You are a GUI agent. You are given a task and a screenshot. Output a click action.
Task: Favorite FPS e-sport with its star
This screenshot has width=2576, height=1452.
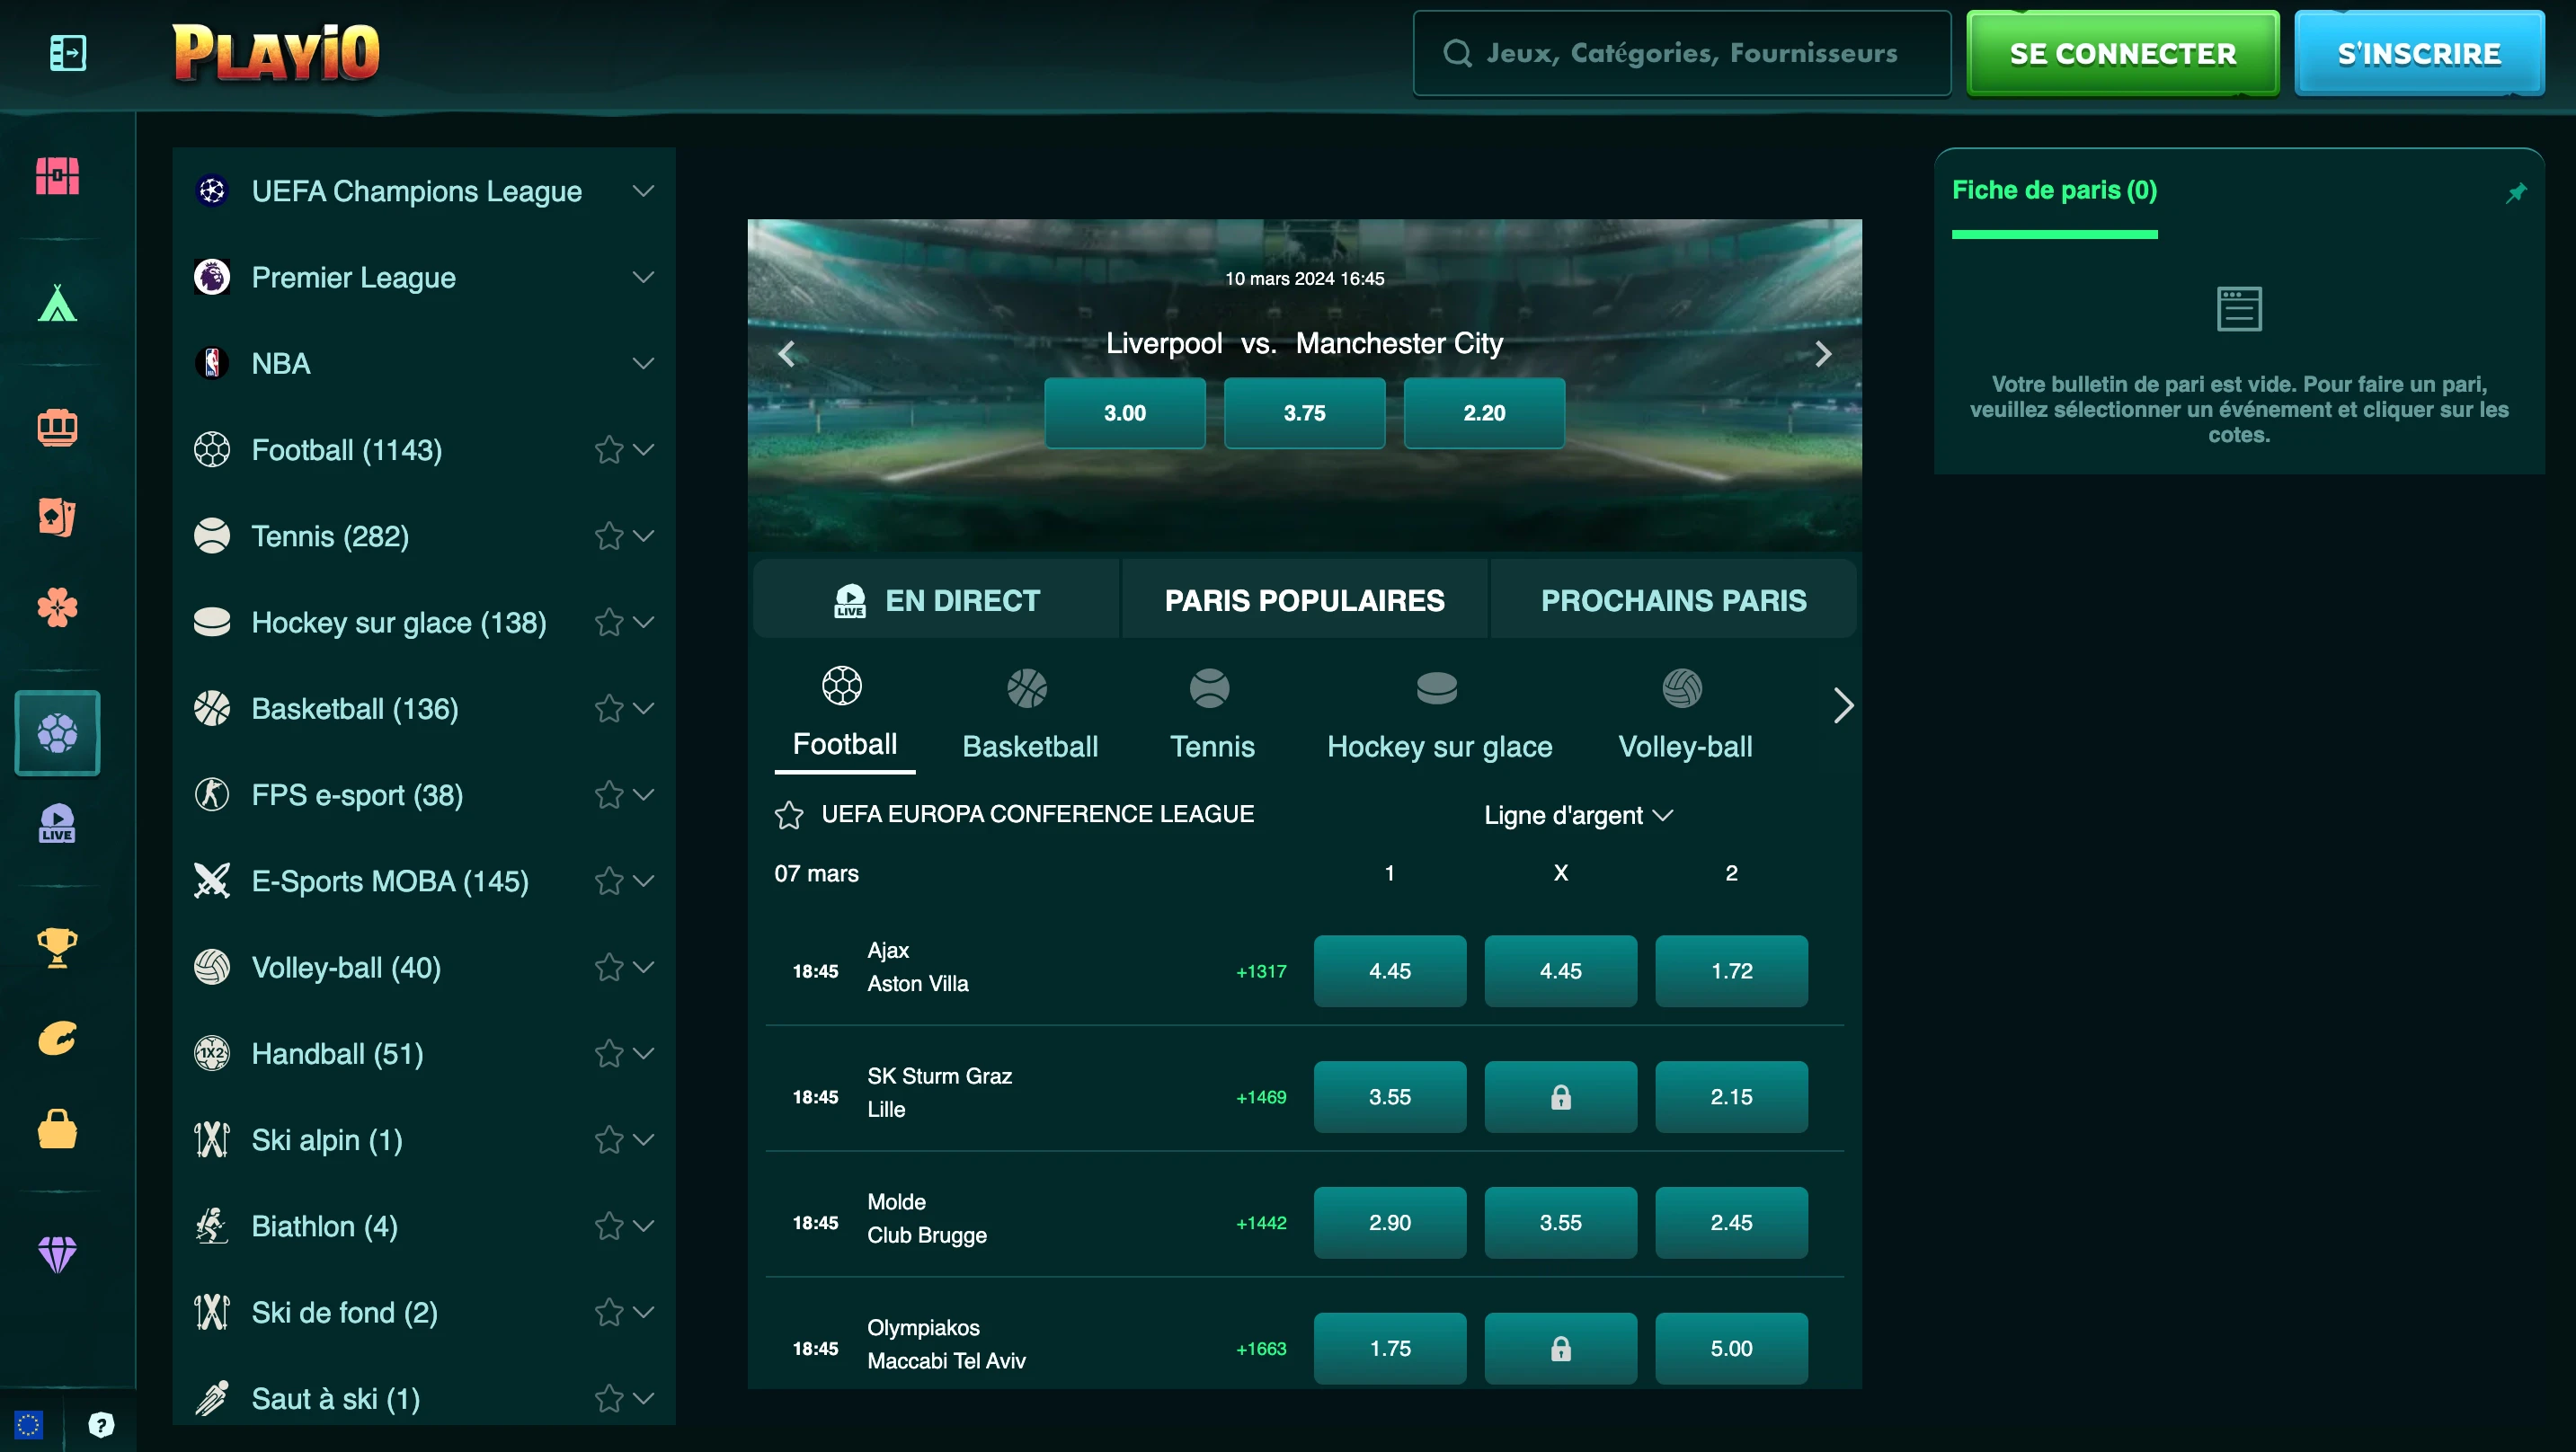608,795
